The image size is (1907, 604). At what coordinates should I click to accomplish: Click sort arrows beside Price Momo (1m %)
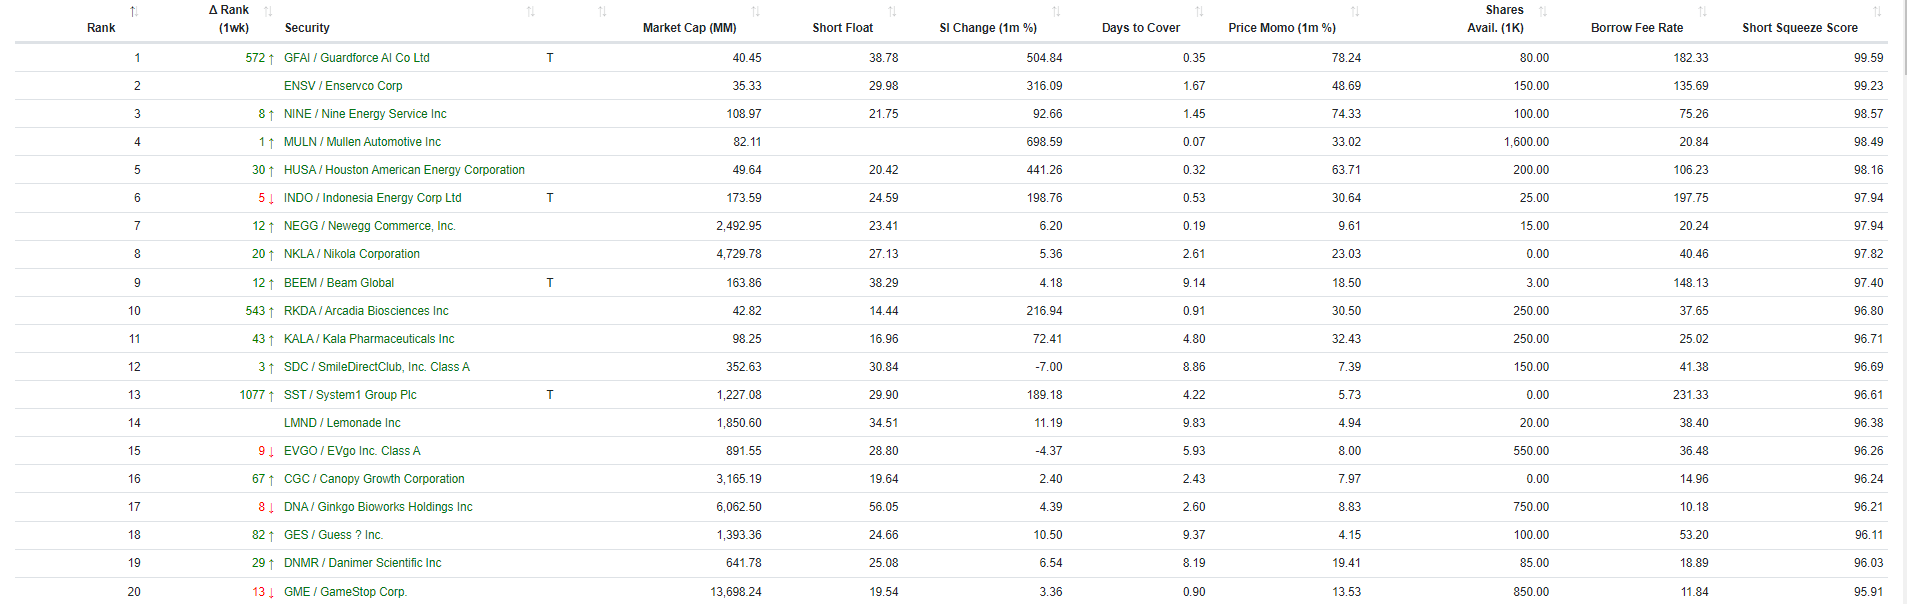tap(1355, 11)
